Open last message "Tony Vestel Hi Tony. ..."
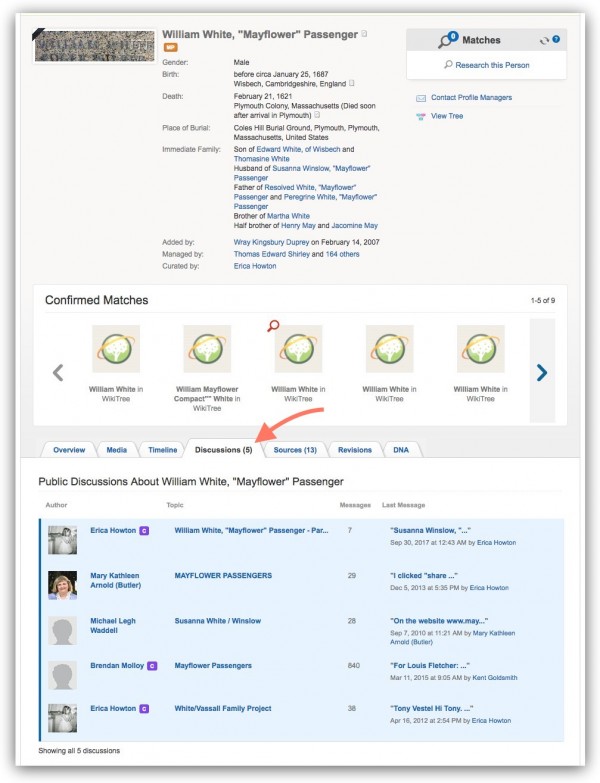The image size is (600, 783). [431, 709]
